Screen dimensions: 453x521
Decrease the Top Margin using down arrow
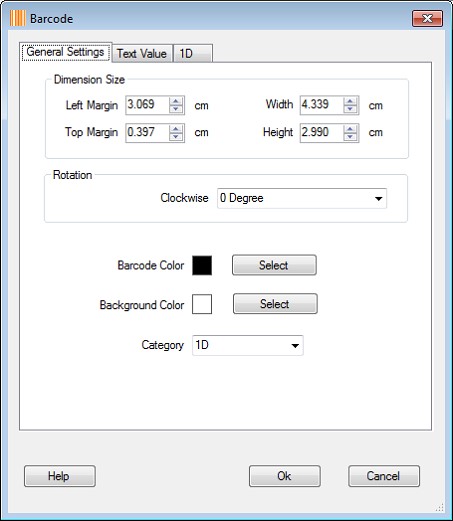click(x=176, y=137)
